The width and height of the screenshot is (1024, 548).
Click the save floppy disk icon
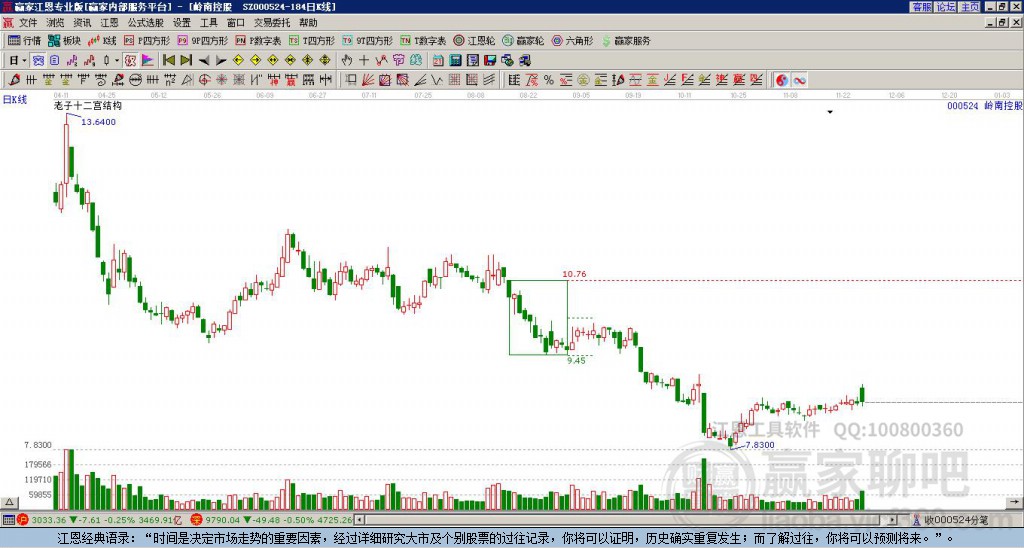(x=490, y=61)
